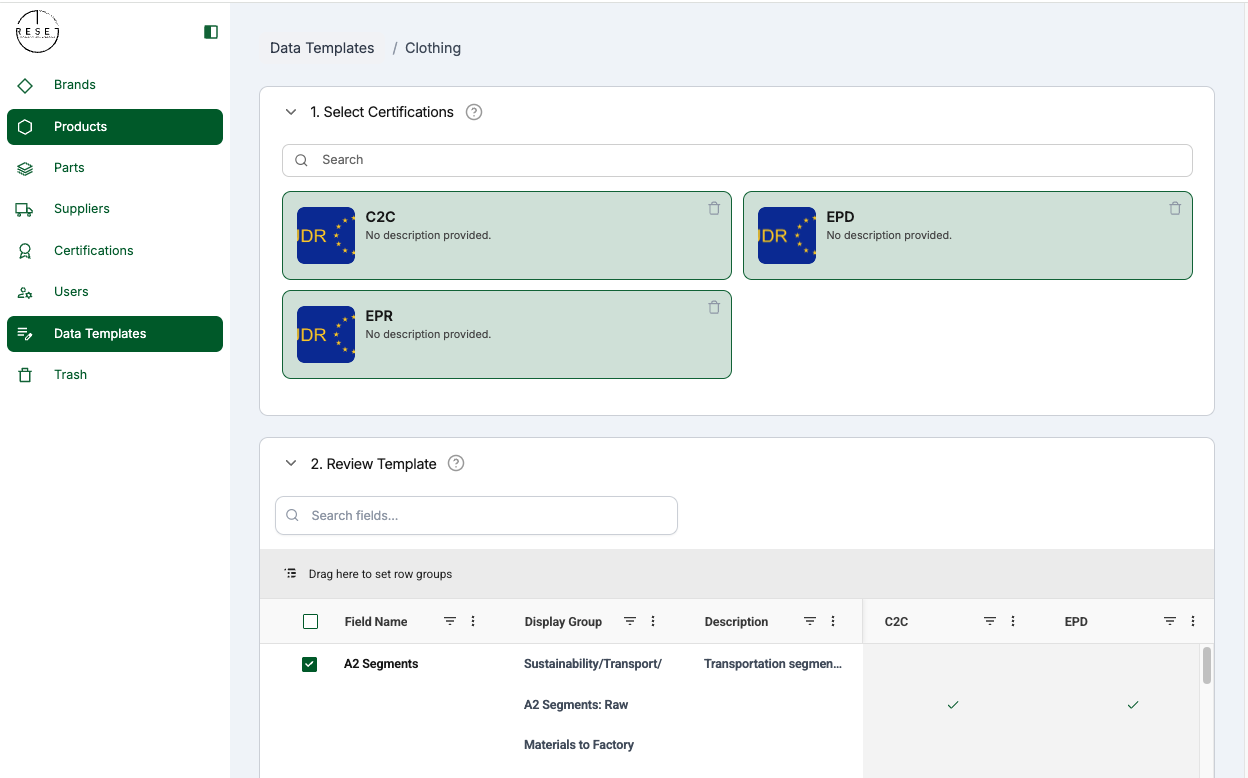1248x778 pixels.
Task: Uncheck the A2 Segments row checkbox
Action: (310, 664)
